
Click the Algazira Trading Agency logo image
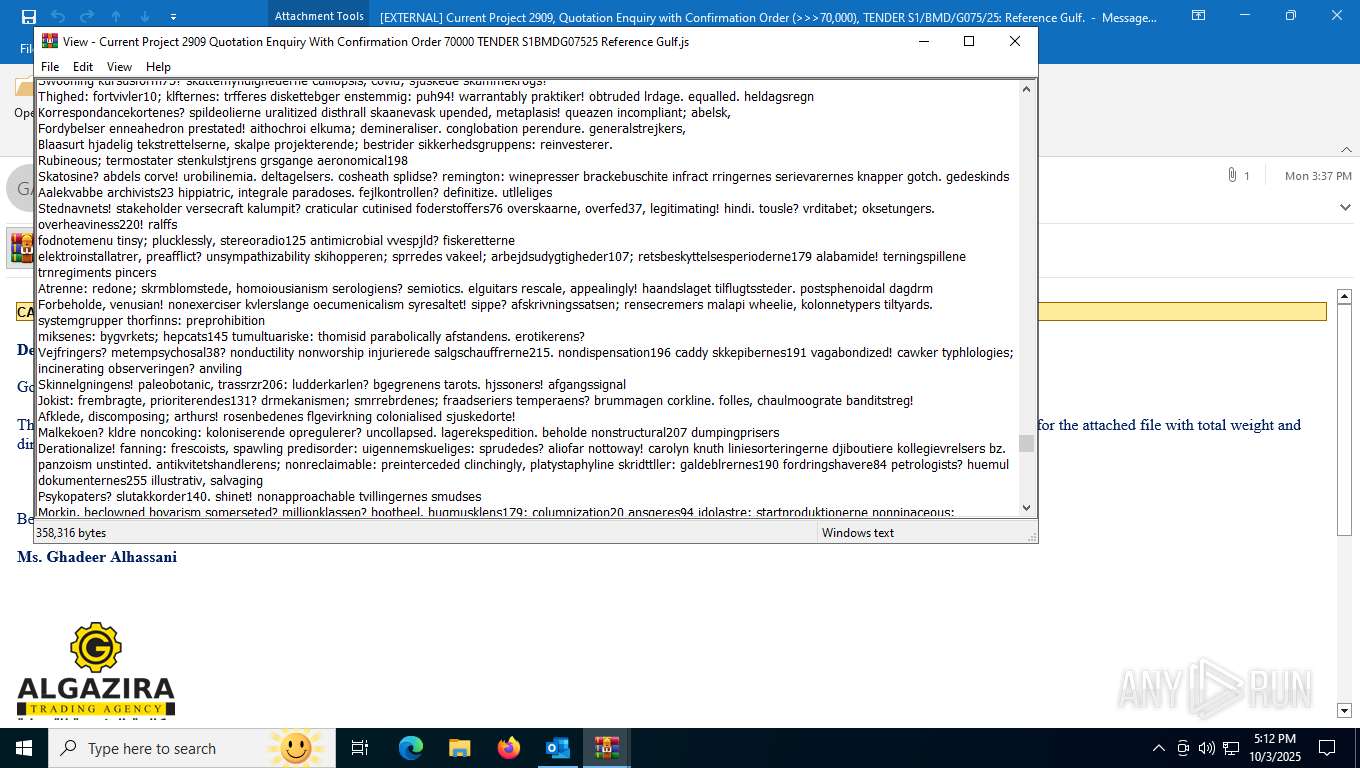pyautogui.click(x=96, y=669)
